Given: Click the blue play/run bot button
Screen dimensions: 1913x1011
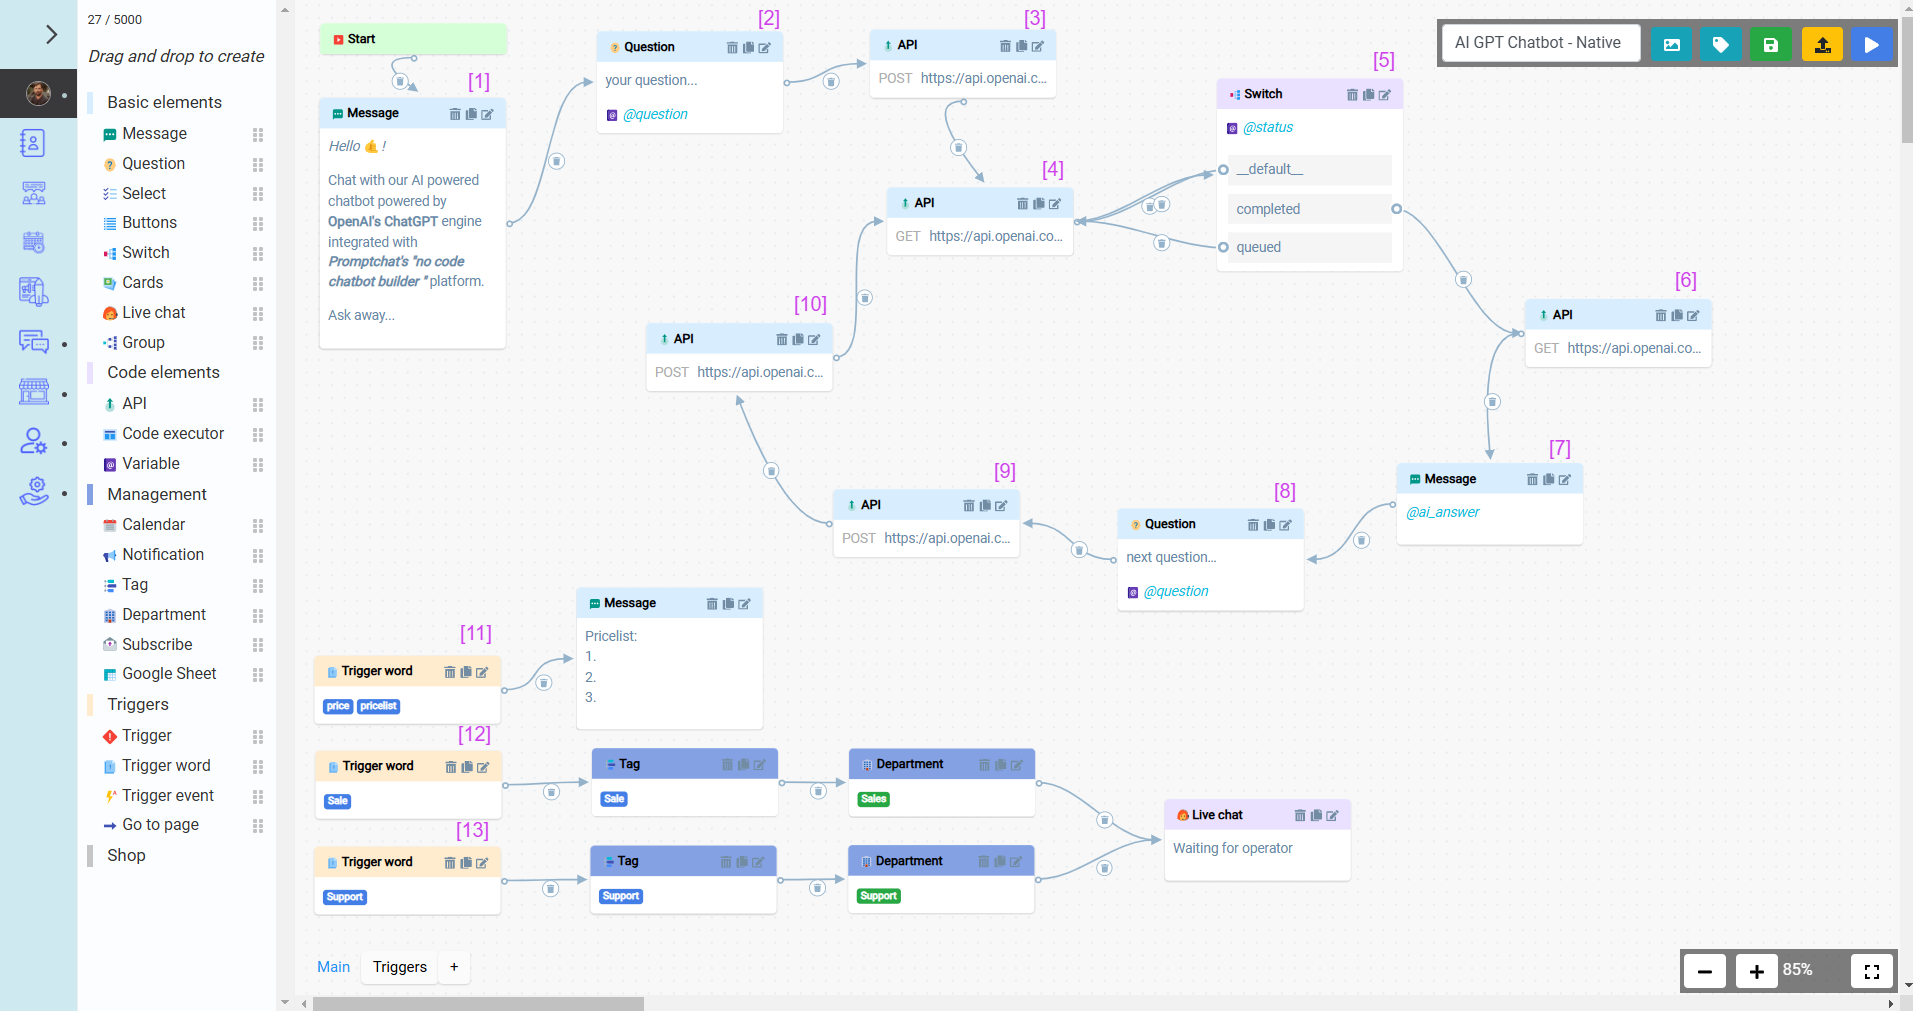Looking at the screenshot, I should 1871,44.
